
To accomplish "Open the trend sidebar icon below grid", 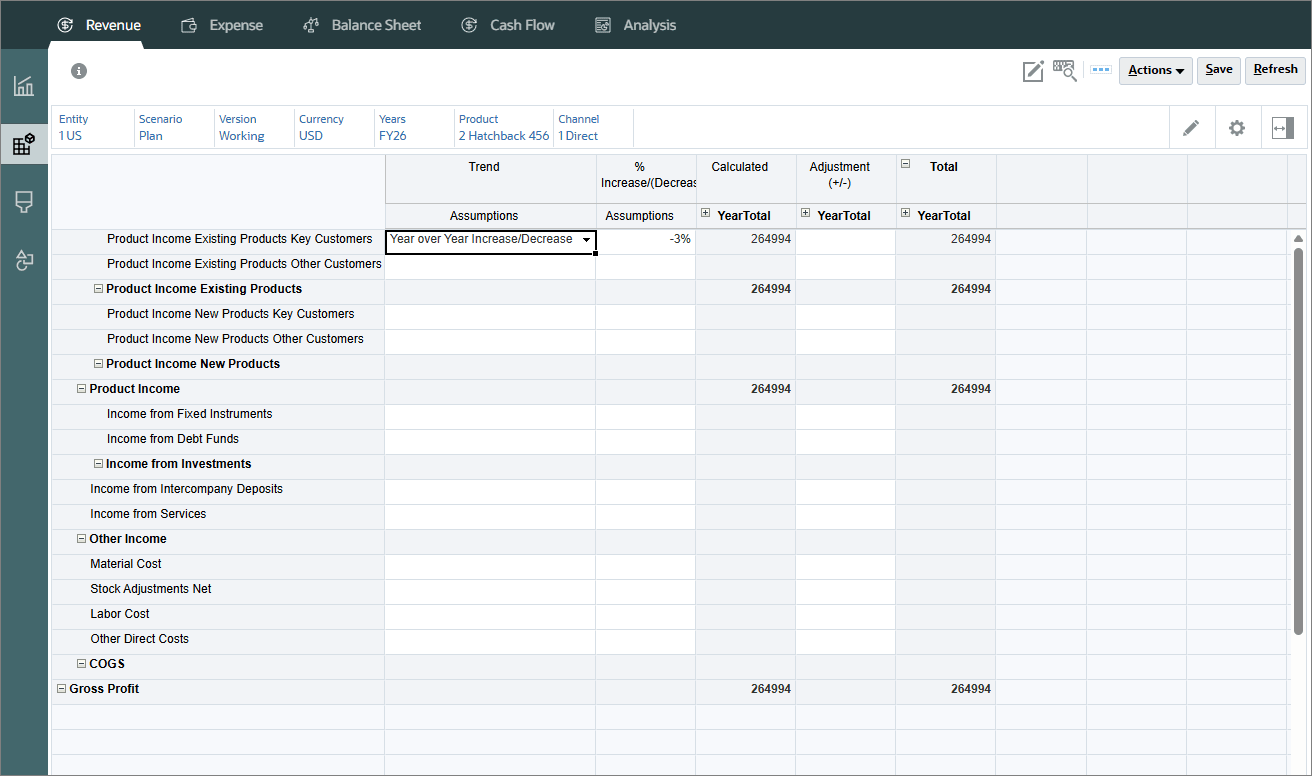I will (24, 203).
